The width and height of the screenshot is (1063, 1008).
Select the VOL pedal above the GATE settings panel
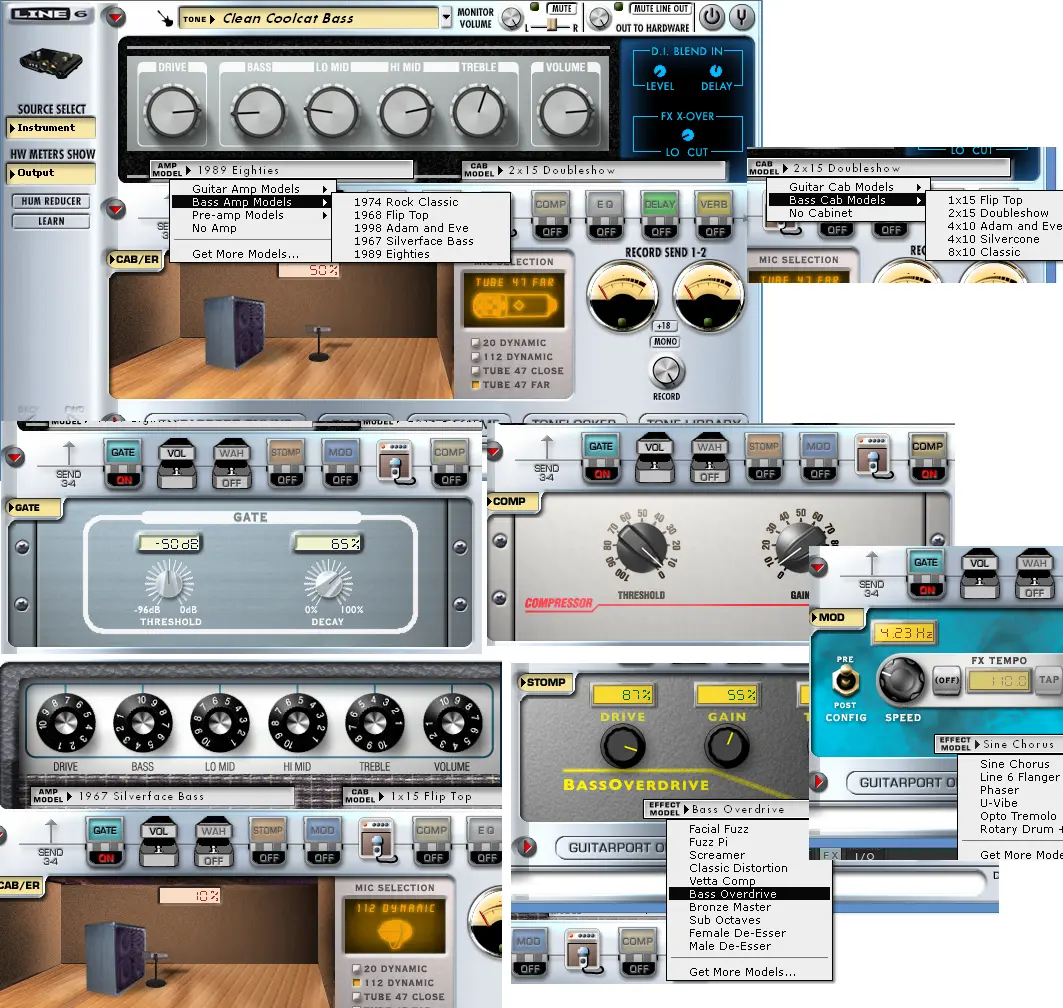point(177,464)
